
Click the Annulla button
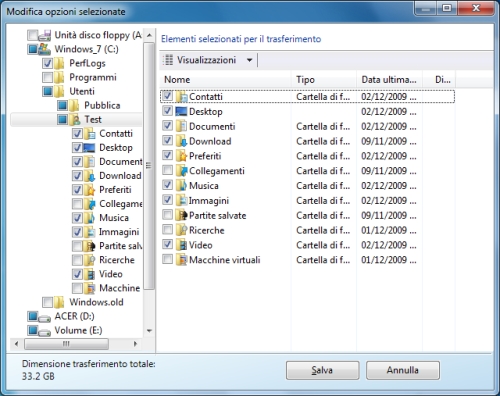(403, 370)
